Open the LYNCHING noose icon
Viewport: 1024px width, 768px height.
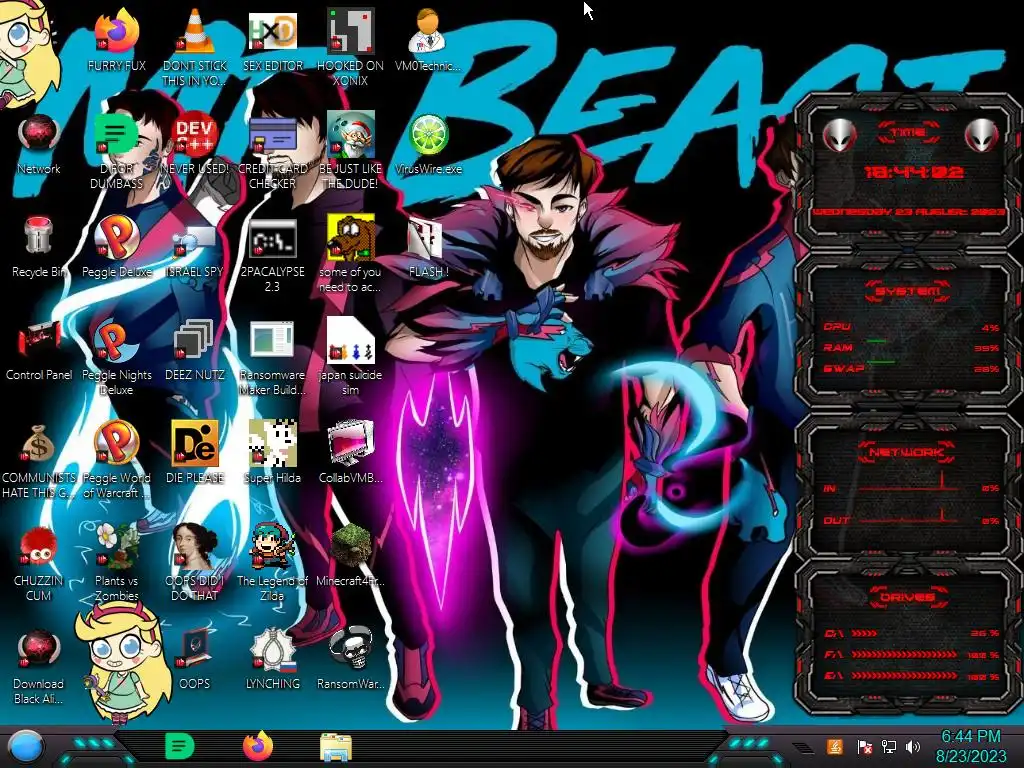272,648
